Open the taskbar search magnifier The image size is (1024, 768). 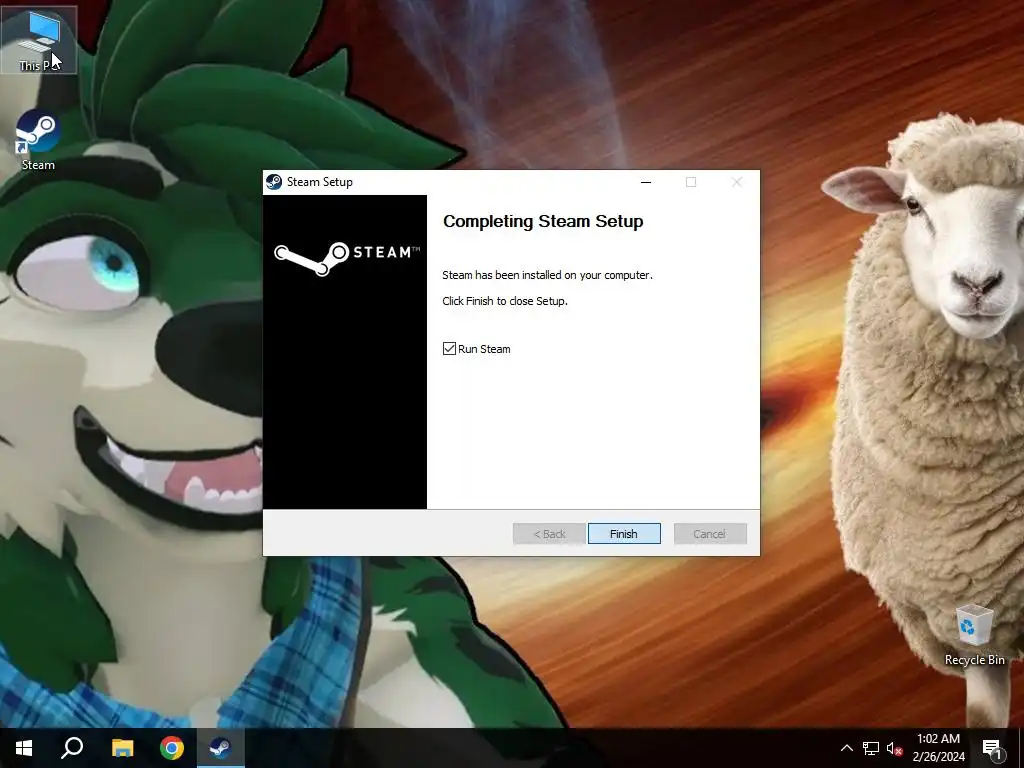point(72,748)
